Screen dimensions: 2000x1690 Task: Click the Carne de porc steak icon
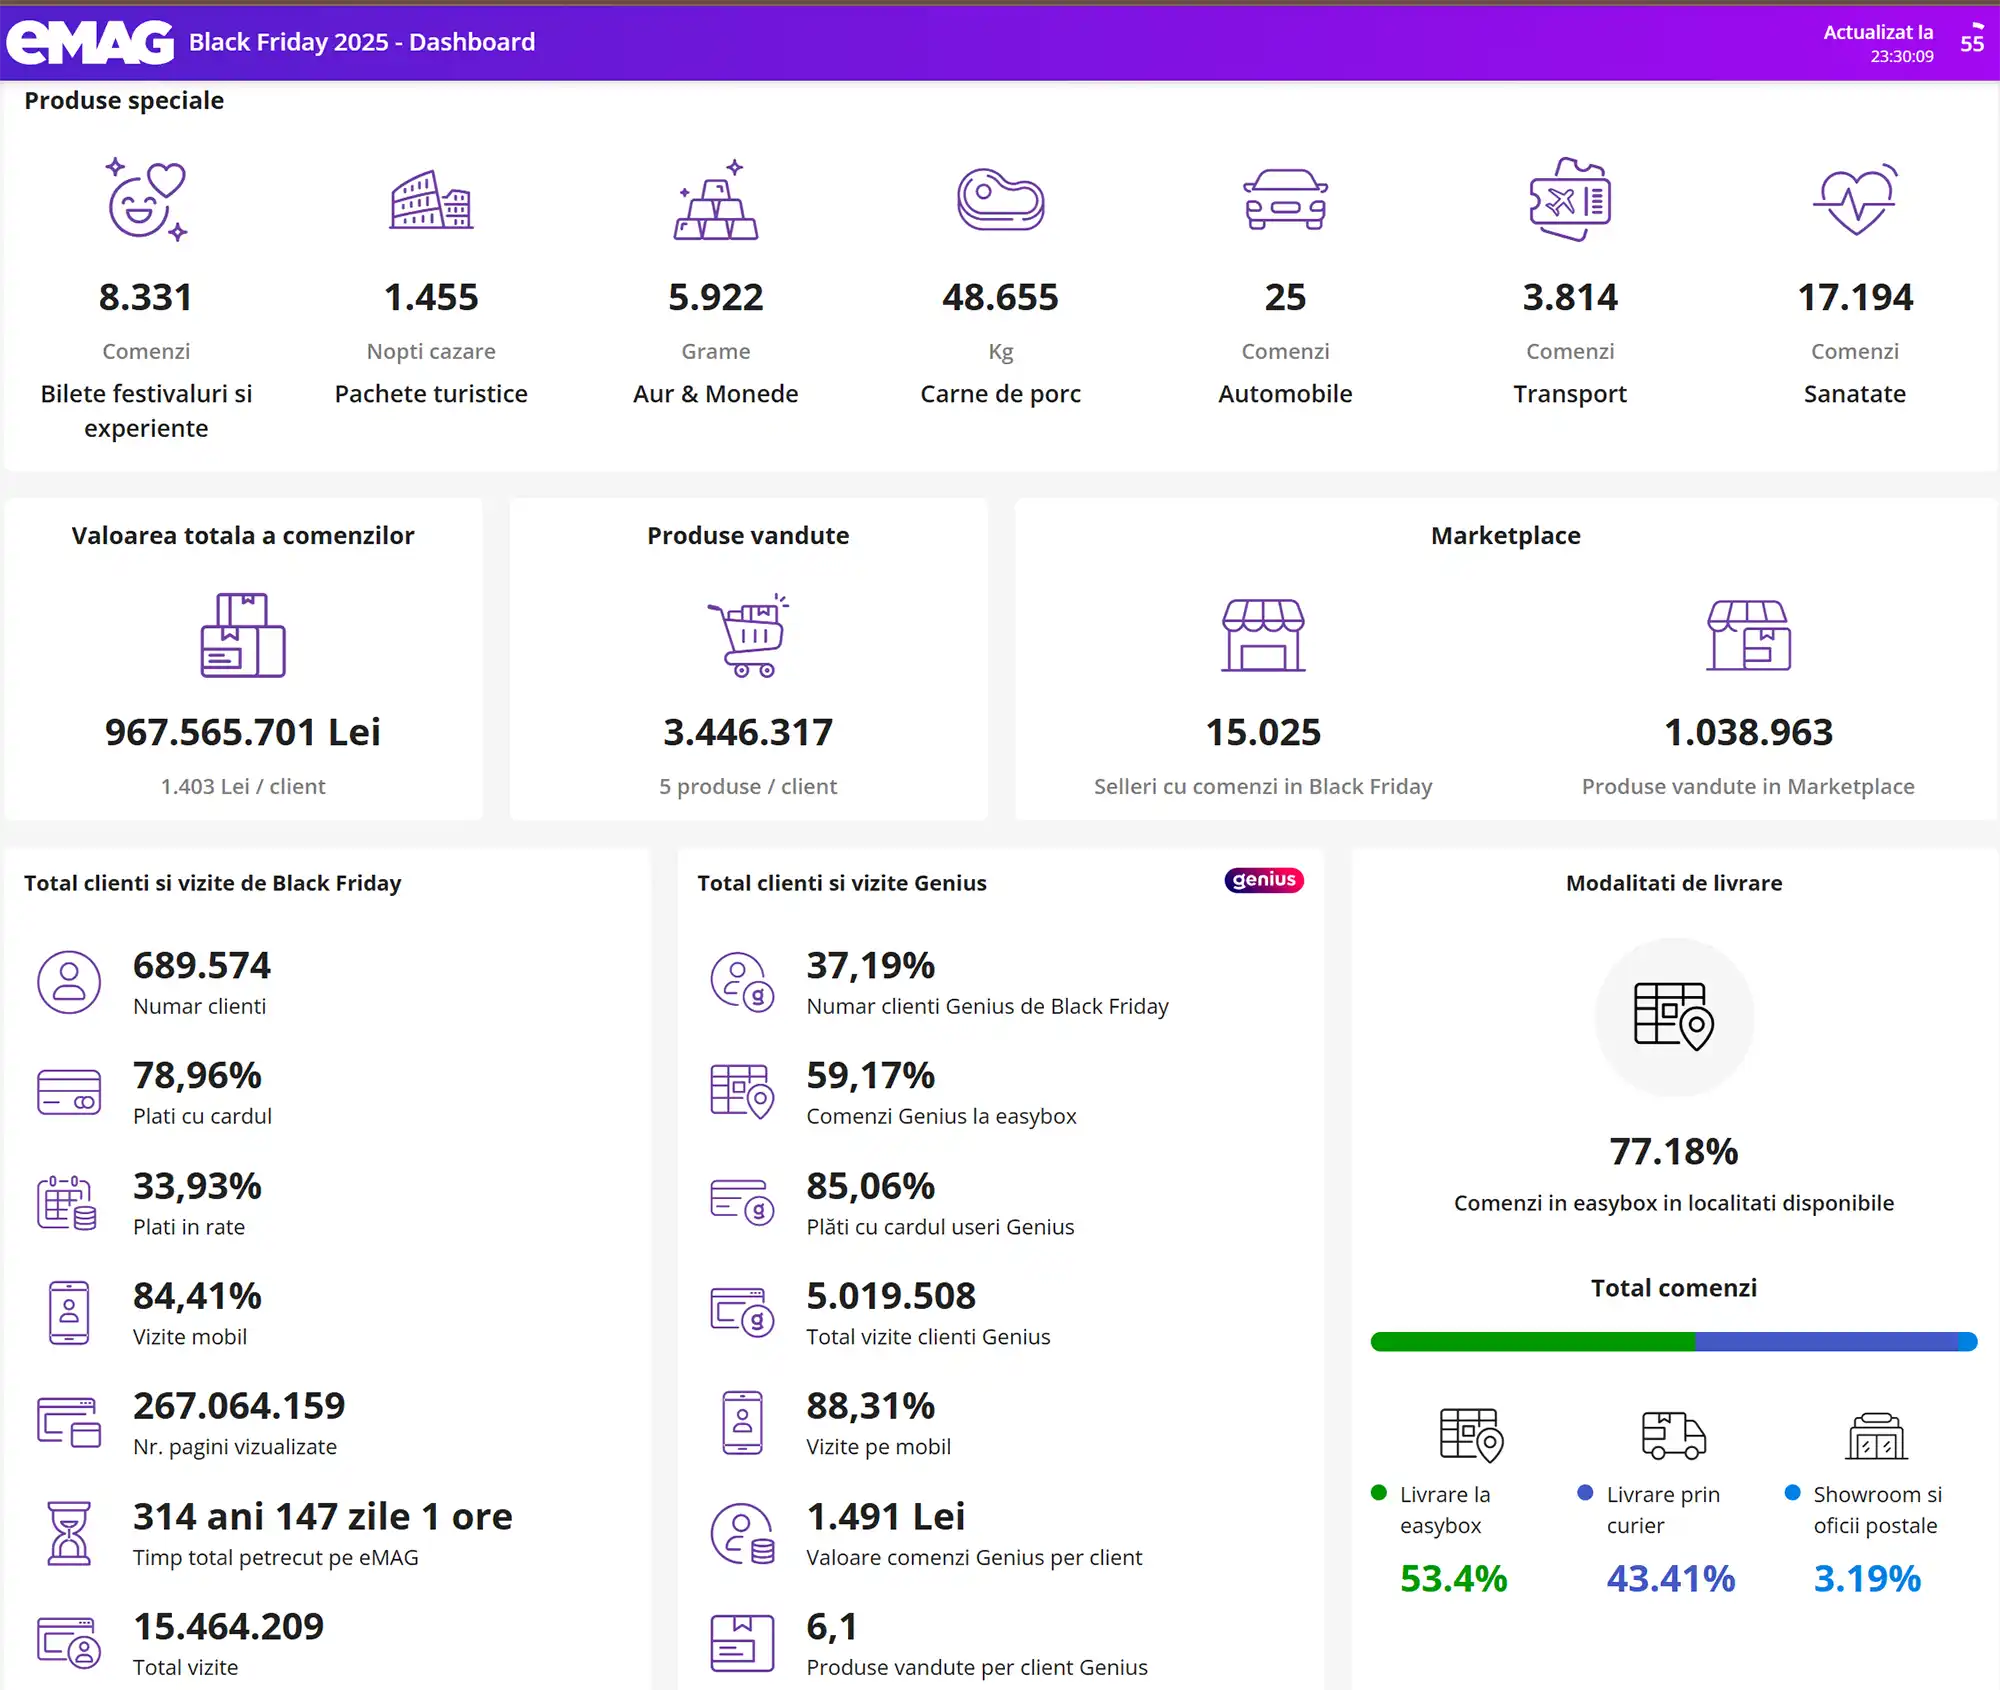pos(1000,199)
